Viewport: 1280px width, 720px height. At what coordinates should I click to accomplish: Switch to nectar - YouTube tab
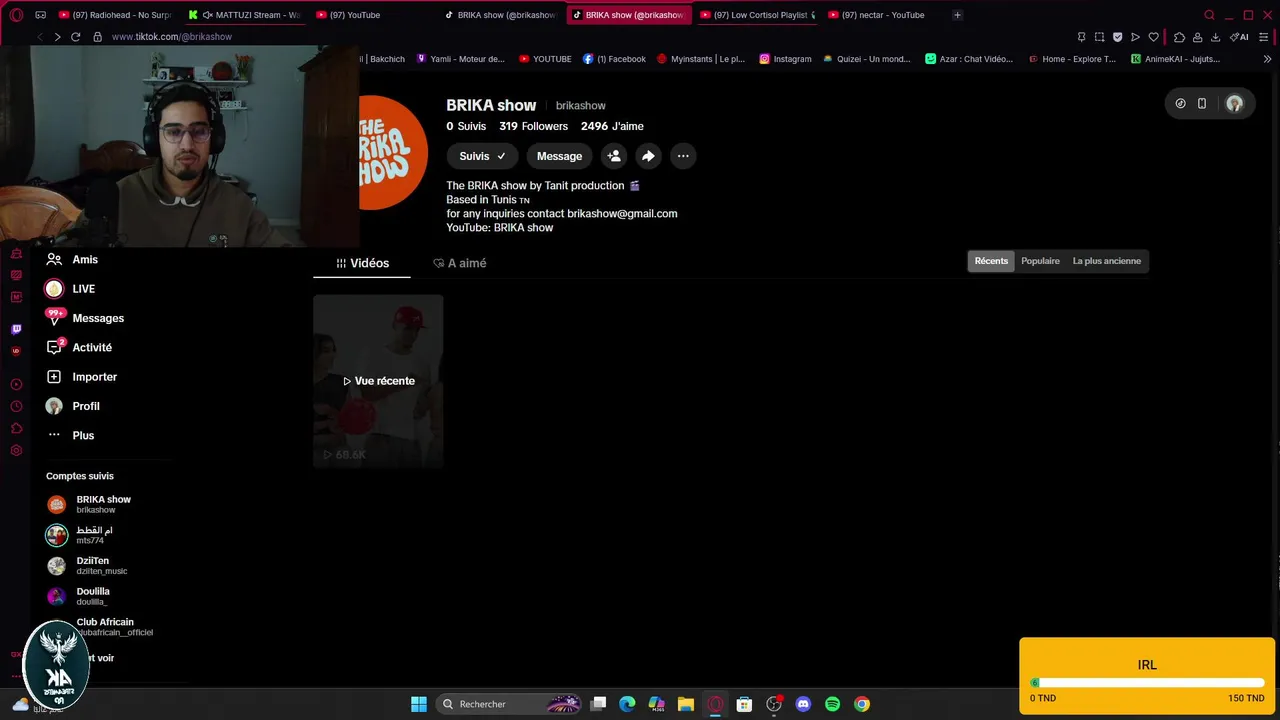tap(884, 15)
